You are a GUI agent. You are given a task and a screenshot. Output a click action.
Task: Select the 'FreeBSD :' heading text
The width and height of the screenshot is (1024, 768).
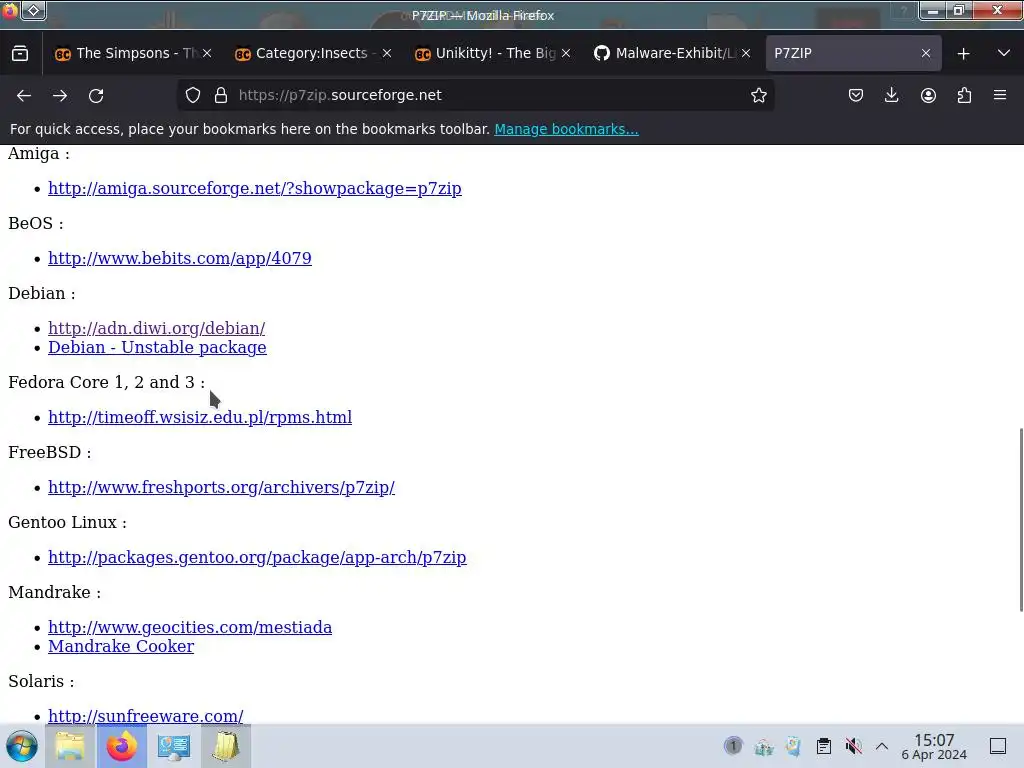click(50, 452)
